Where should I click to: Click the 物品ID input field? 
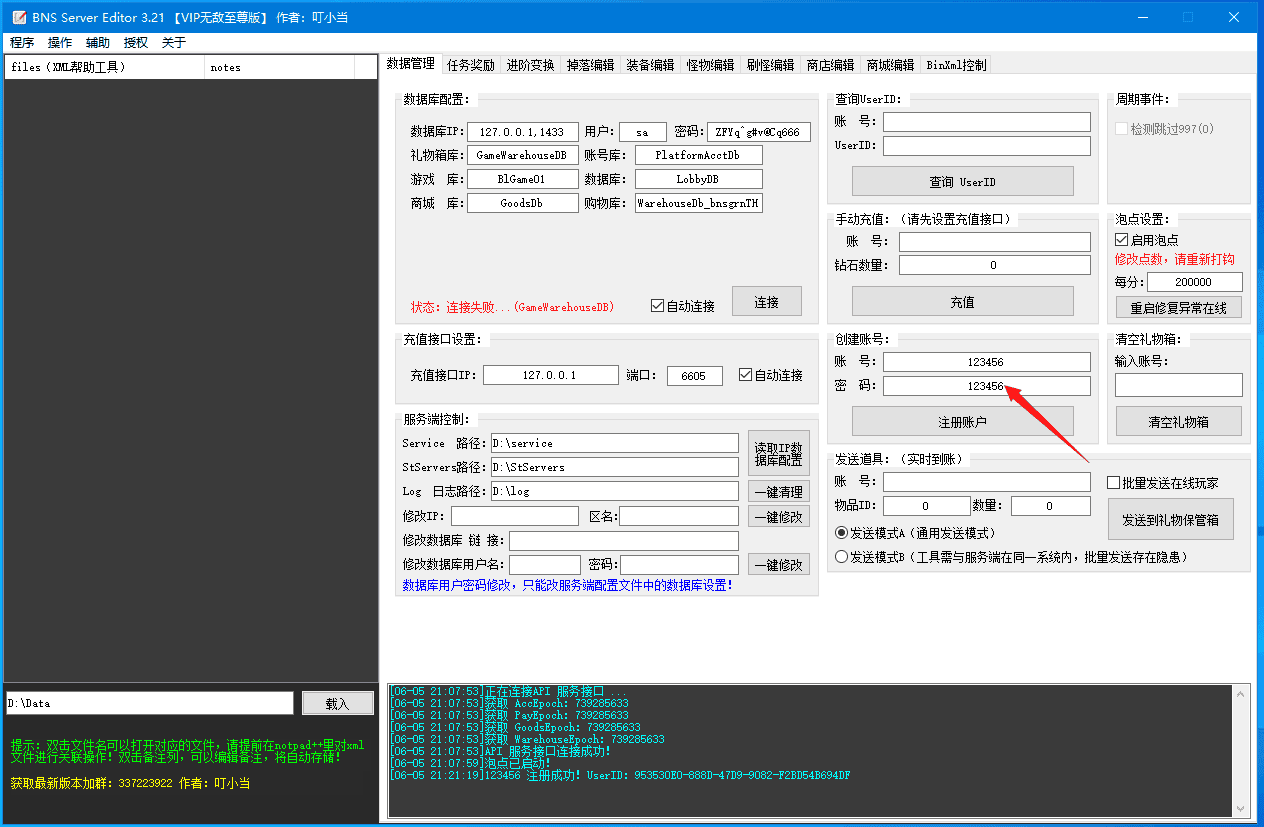pos(925,505)
